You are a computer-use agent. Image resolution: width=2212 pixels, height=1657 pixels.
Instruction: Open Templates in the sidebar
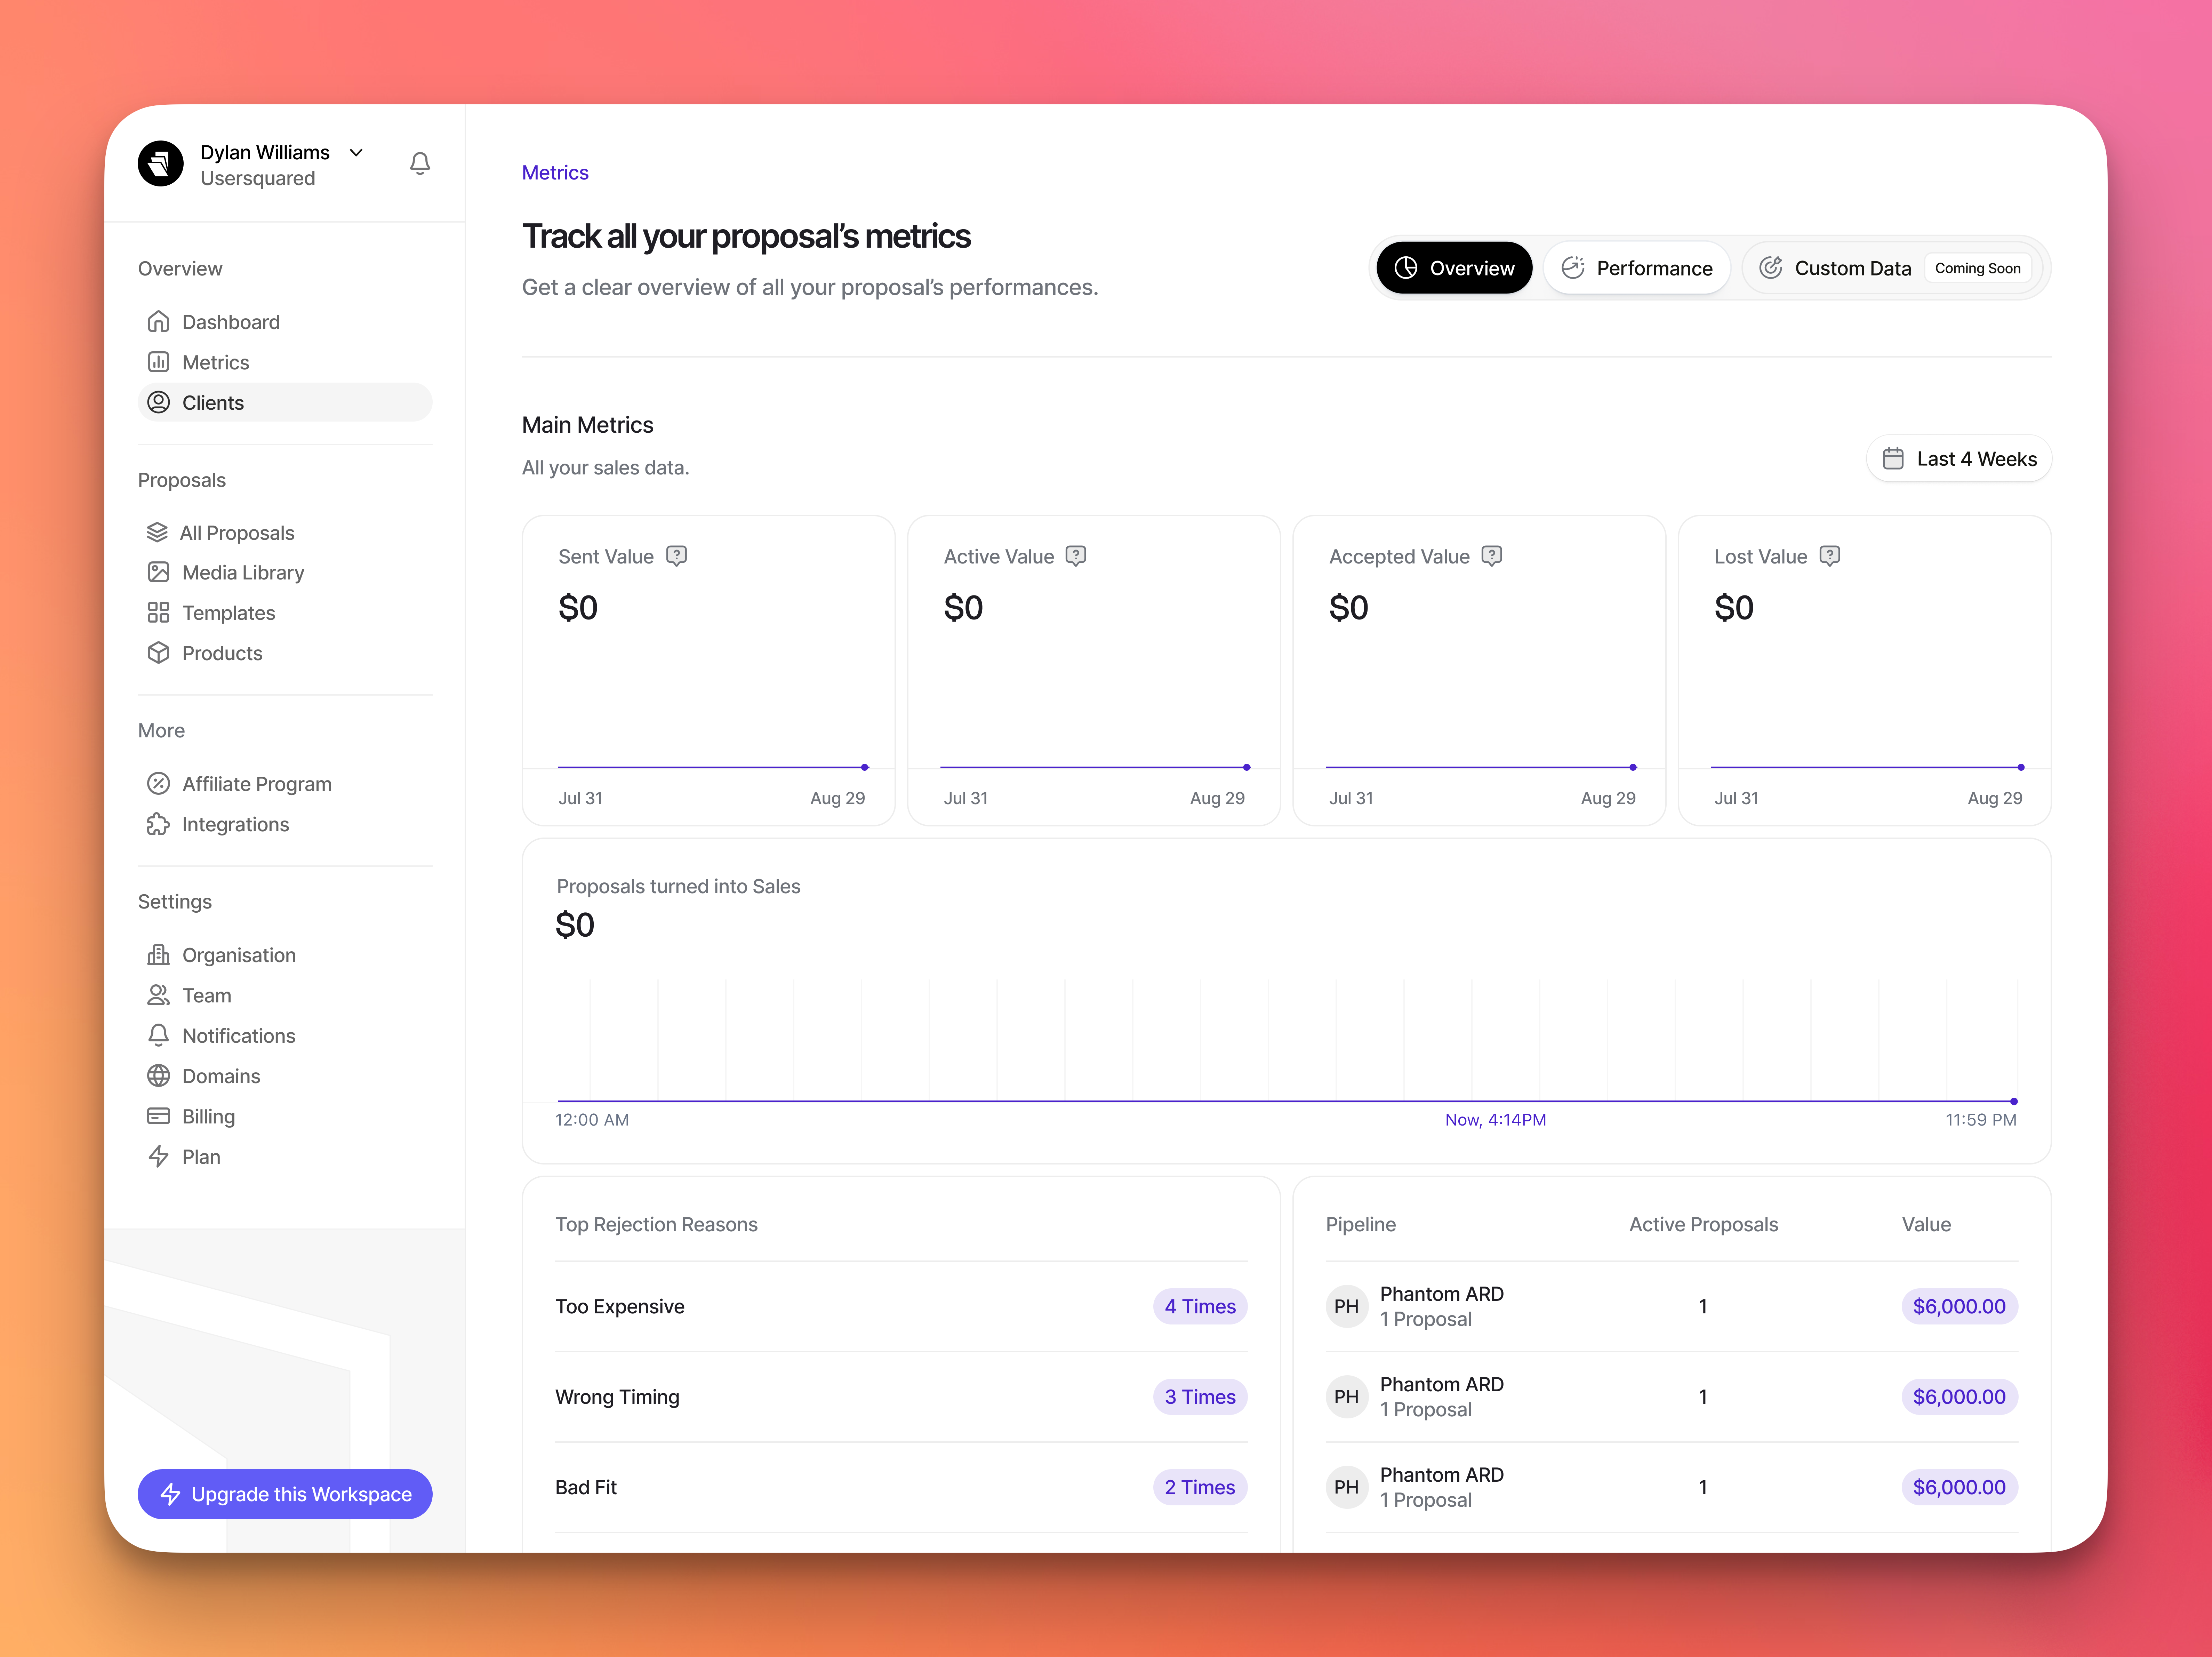(x=228, y=613)
